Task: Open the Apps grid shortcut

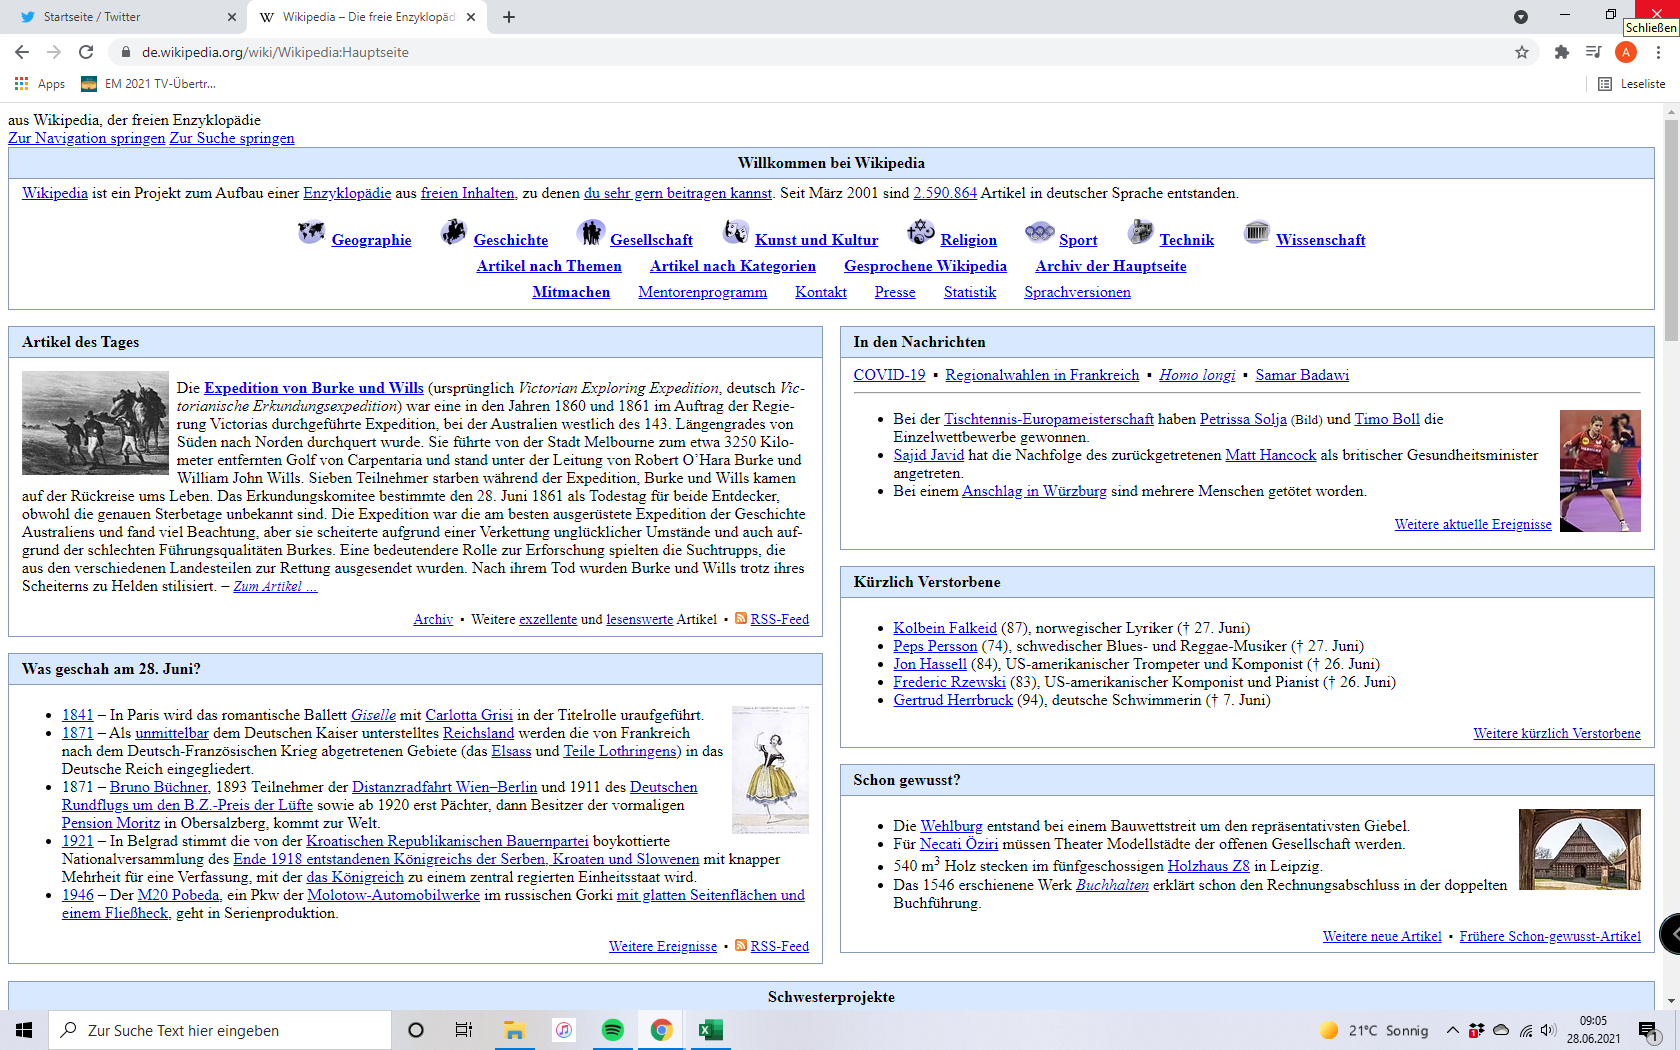Action: point(40,84)
